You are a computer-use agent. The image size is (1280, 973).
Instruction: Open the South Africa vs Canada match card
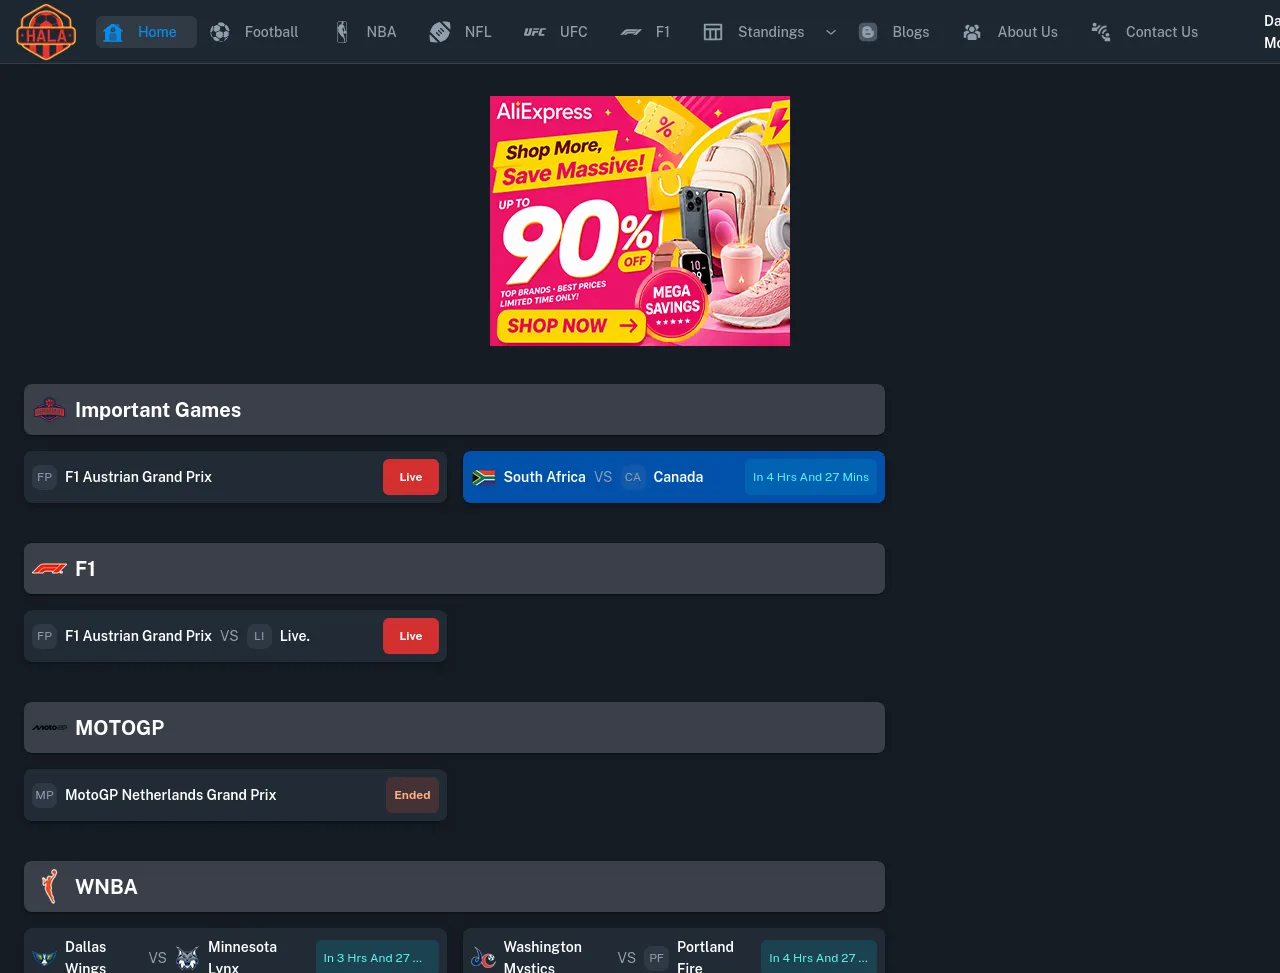[674, 477]
